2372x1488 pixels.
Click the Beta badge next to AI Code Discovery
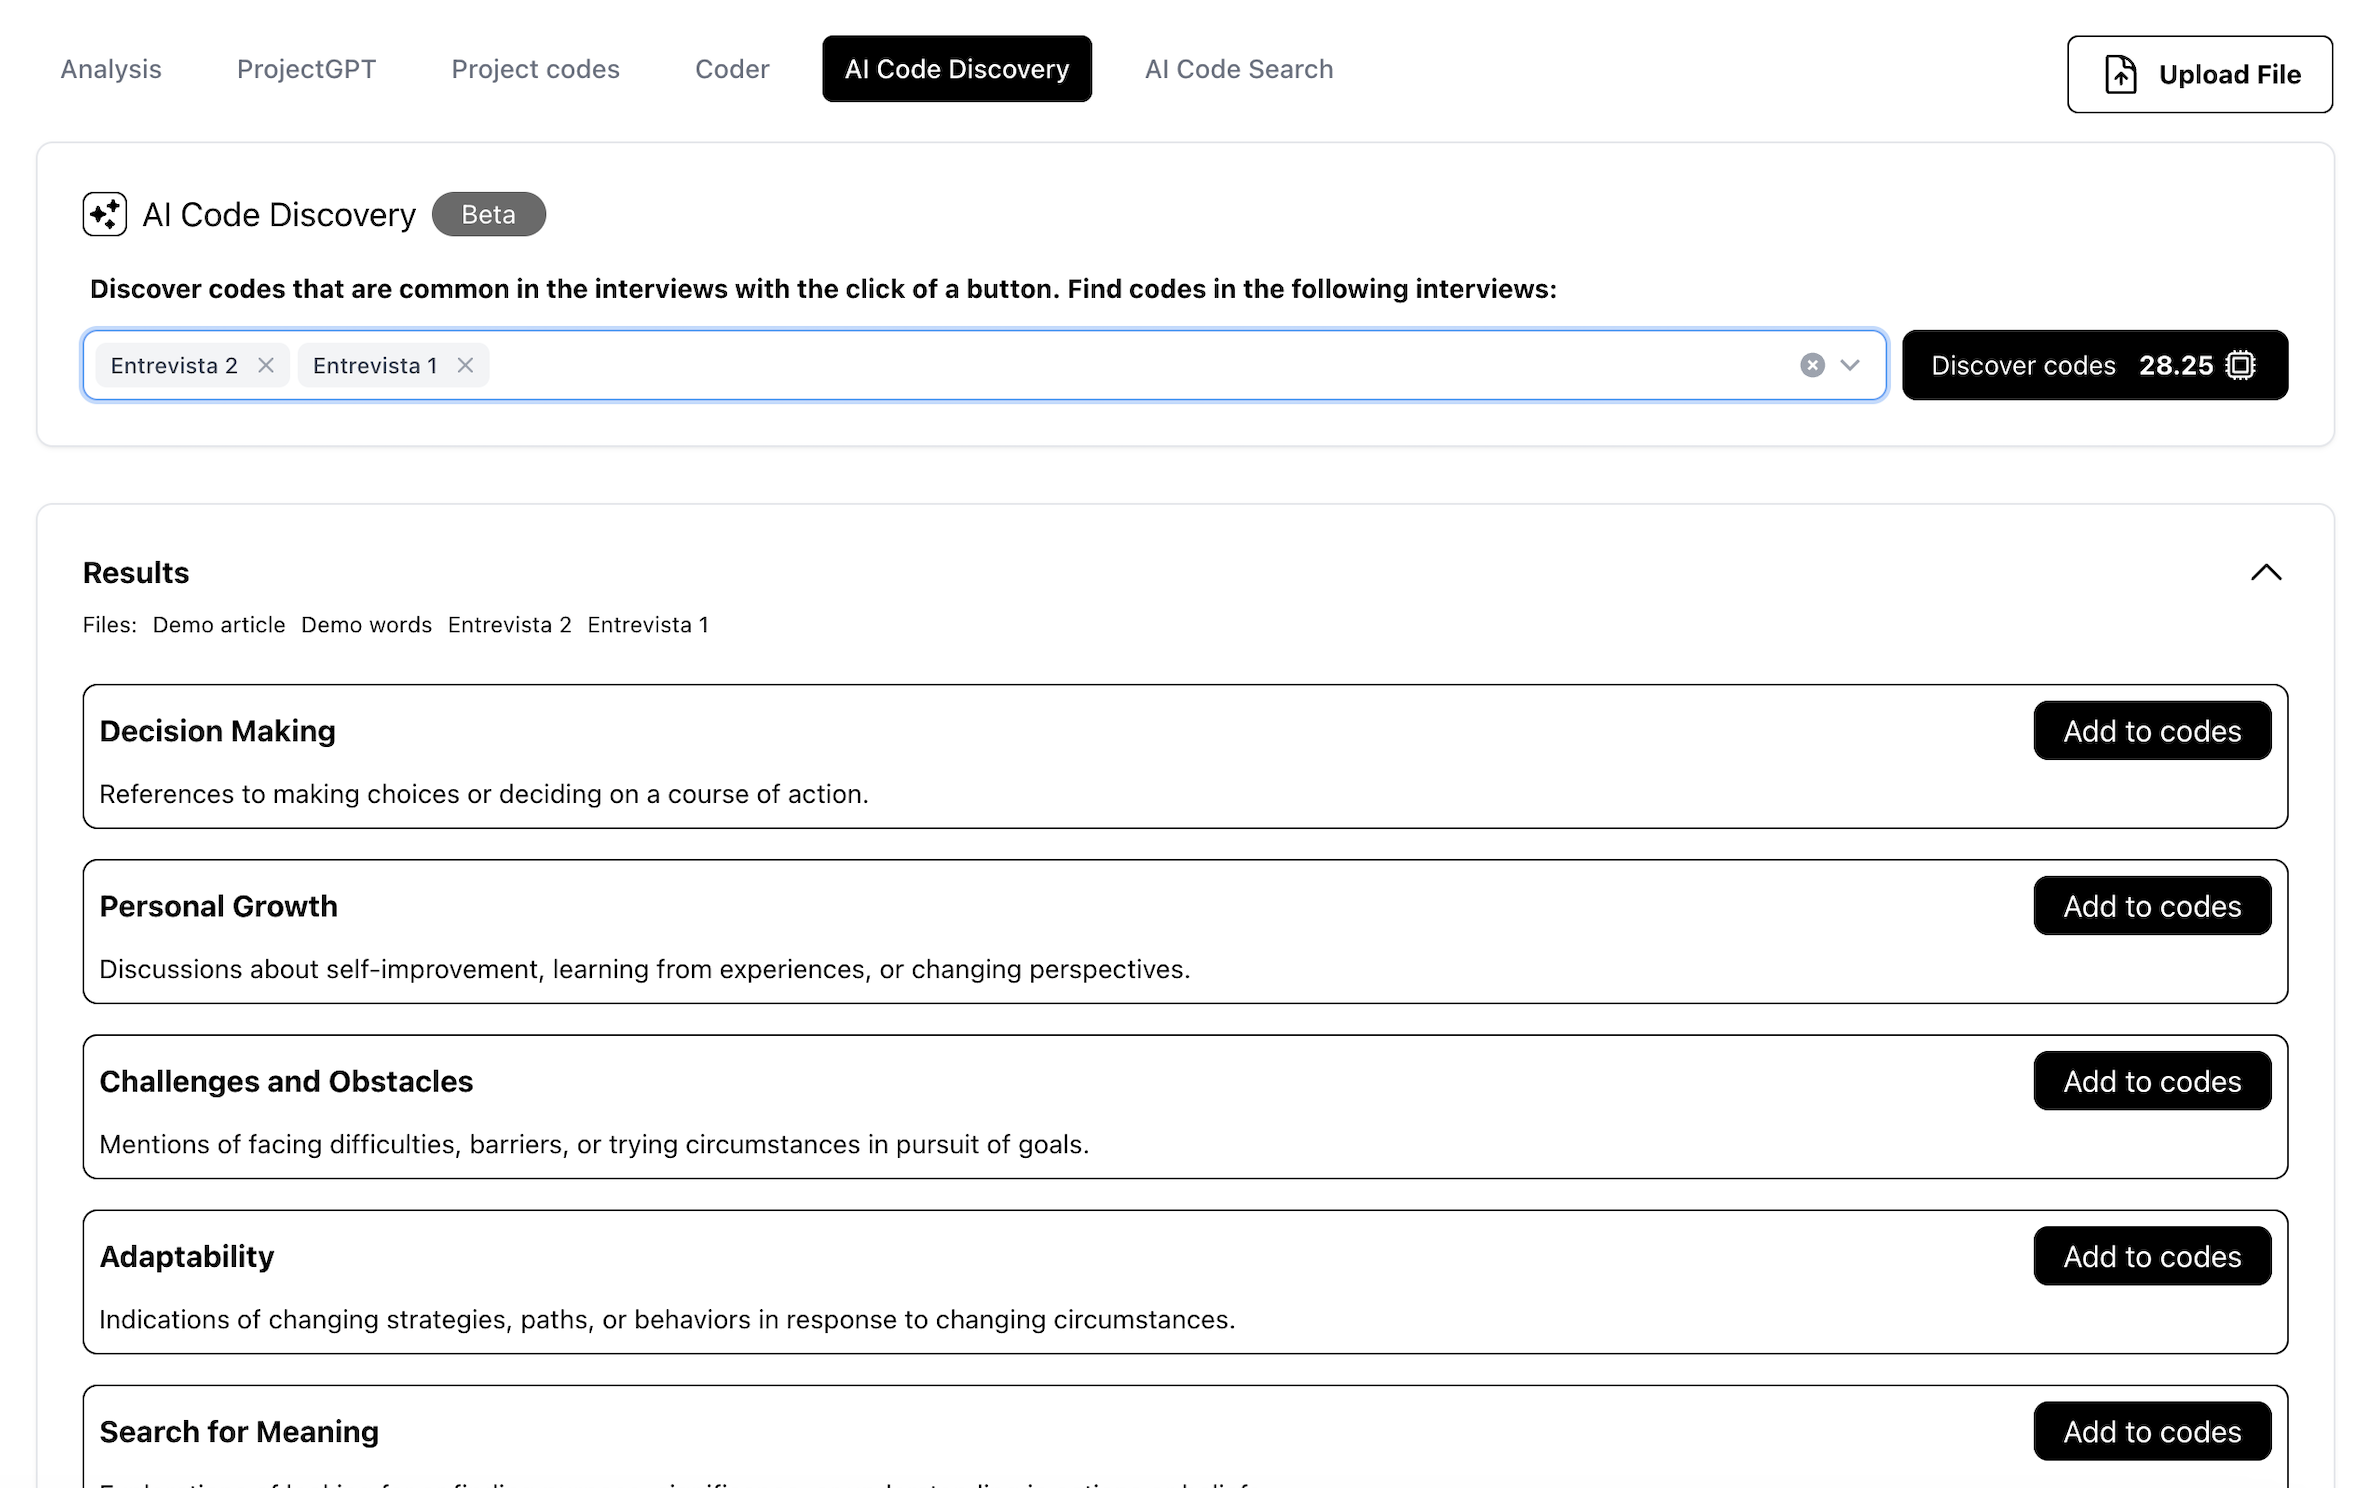pyautogui.click(x=488, y=214)
